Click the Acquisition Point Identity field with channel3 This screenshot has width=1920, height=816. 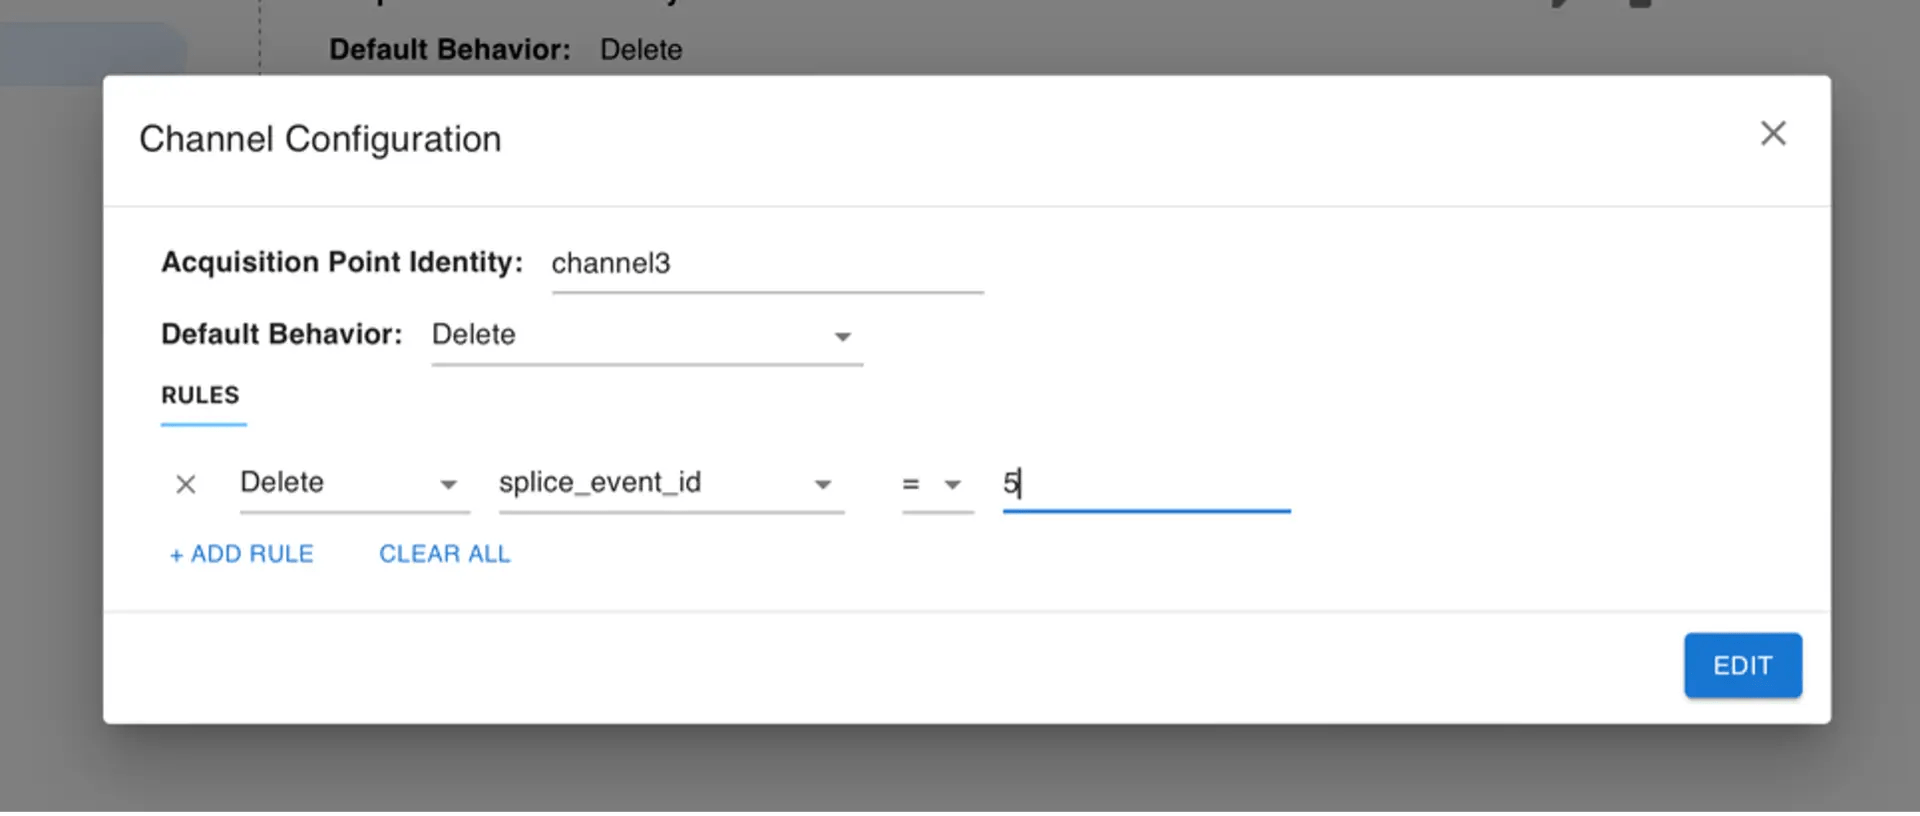point(767,263)
